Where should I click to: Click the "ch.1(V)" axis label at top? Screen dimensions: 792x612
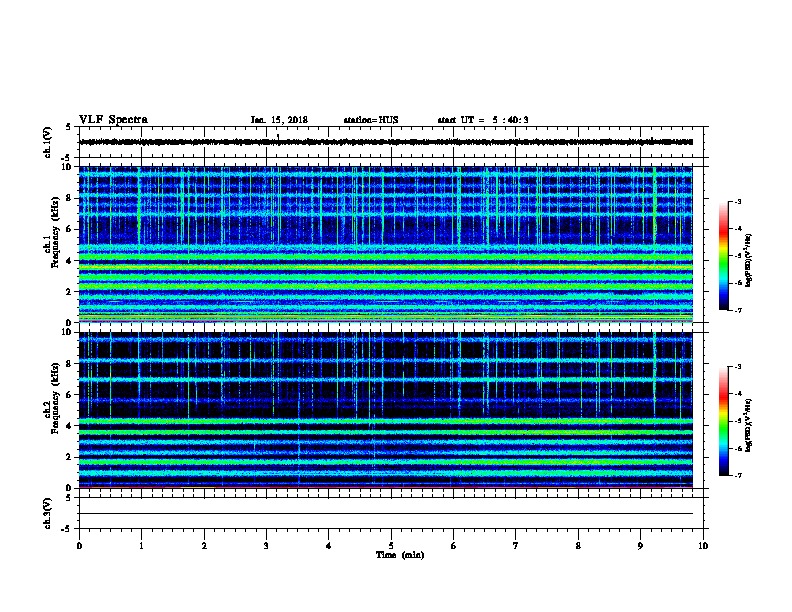(47, 142)
